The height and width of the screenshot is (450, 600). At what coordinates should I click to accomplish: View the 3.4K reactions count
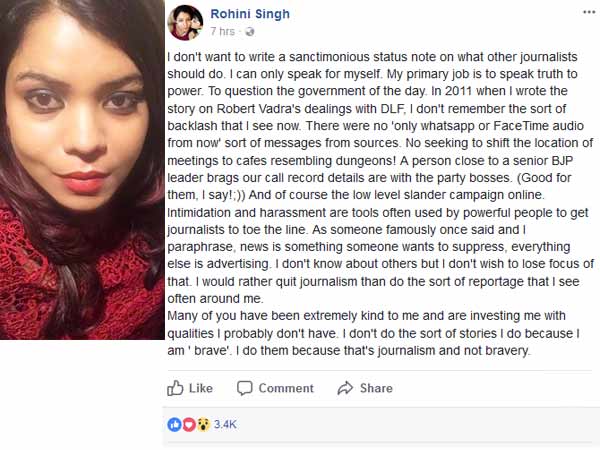tap(225, 424)
